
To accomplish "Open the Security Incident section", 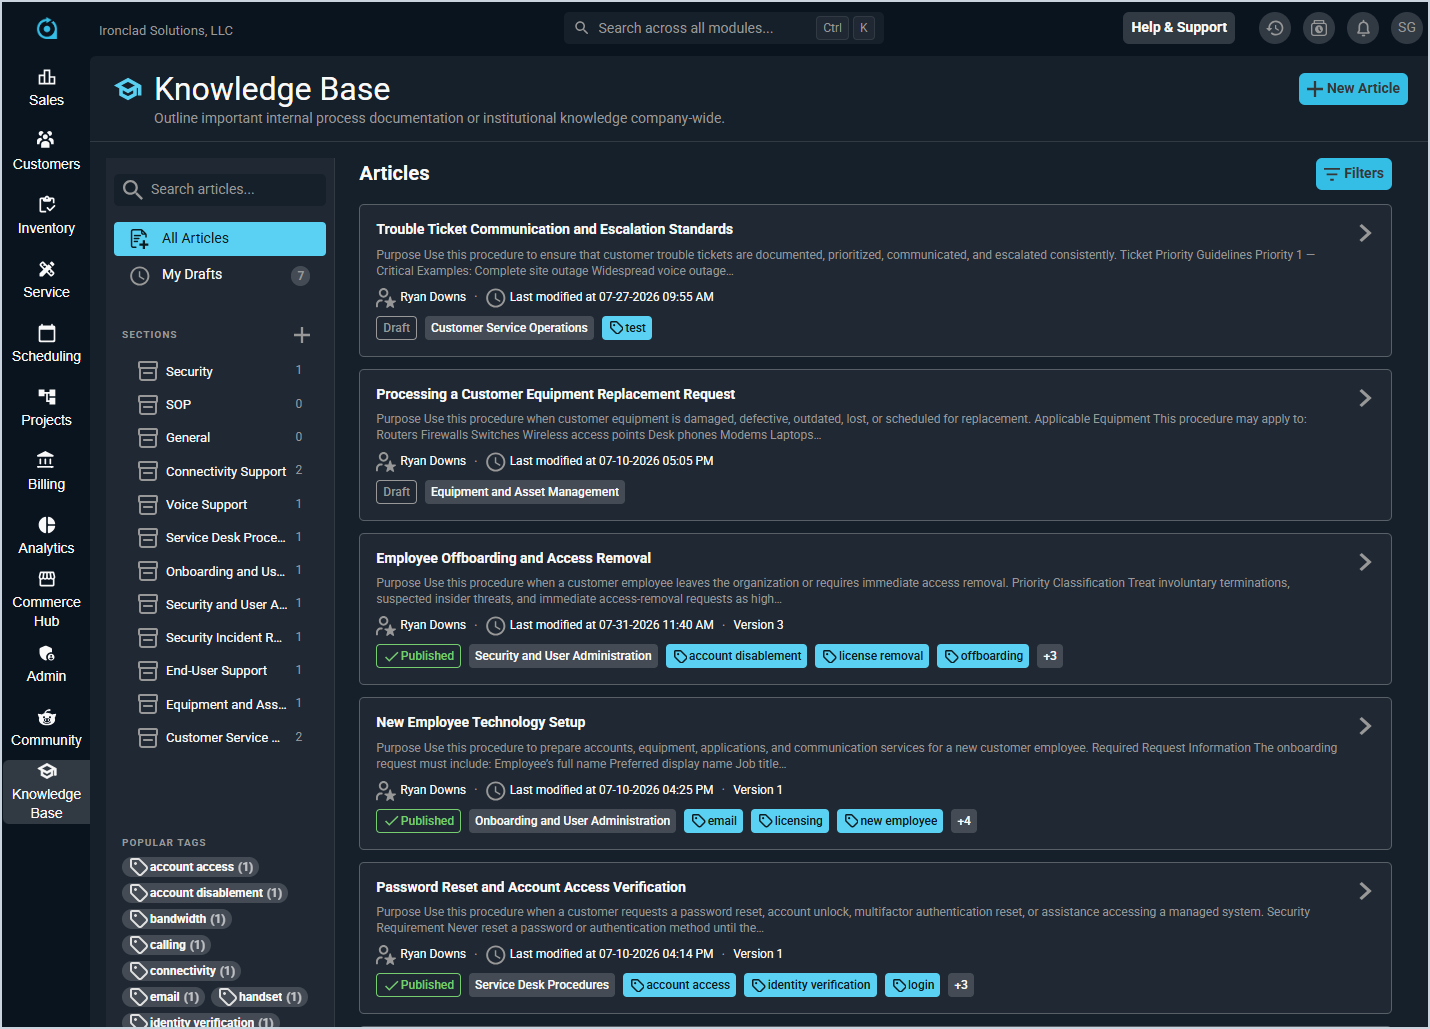I will click(x=220, y=637).
